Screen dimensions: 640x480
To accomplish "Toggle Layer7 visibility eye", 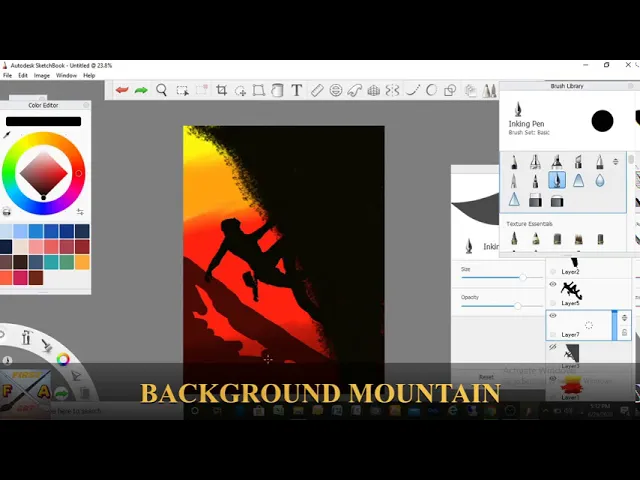I will [x=553, y=316].
